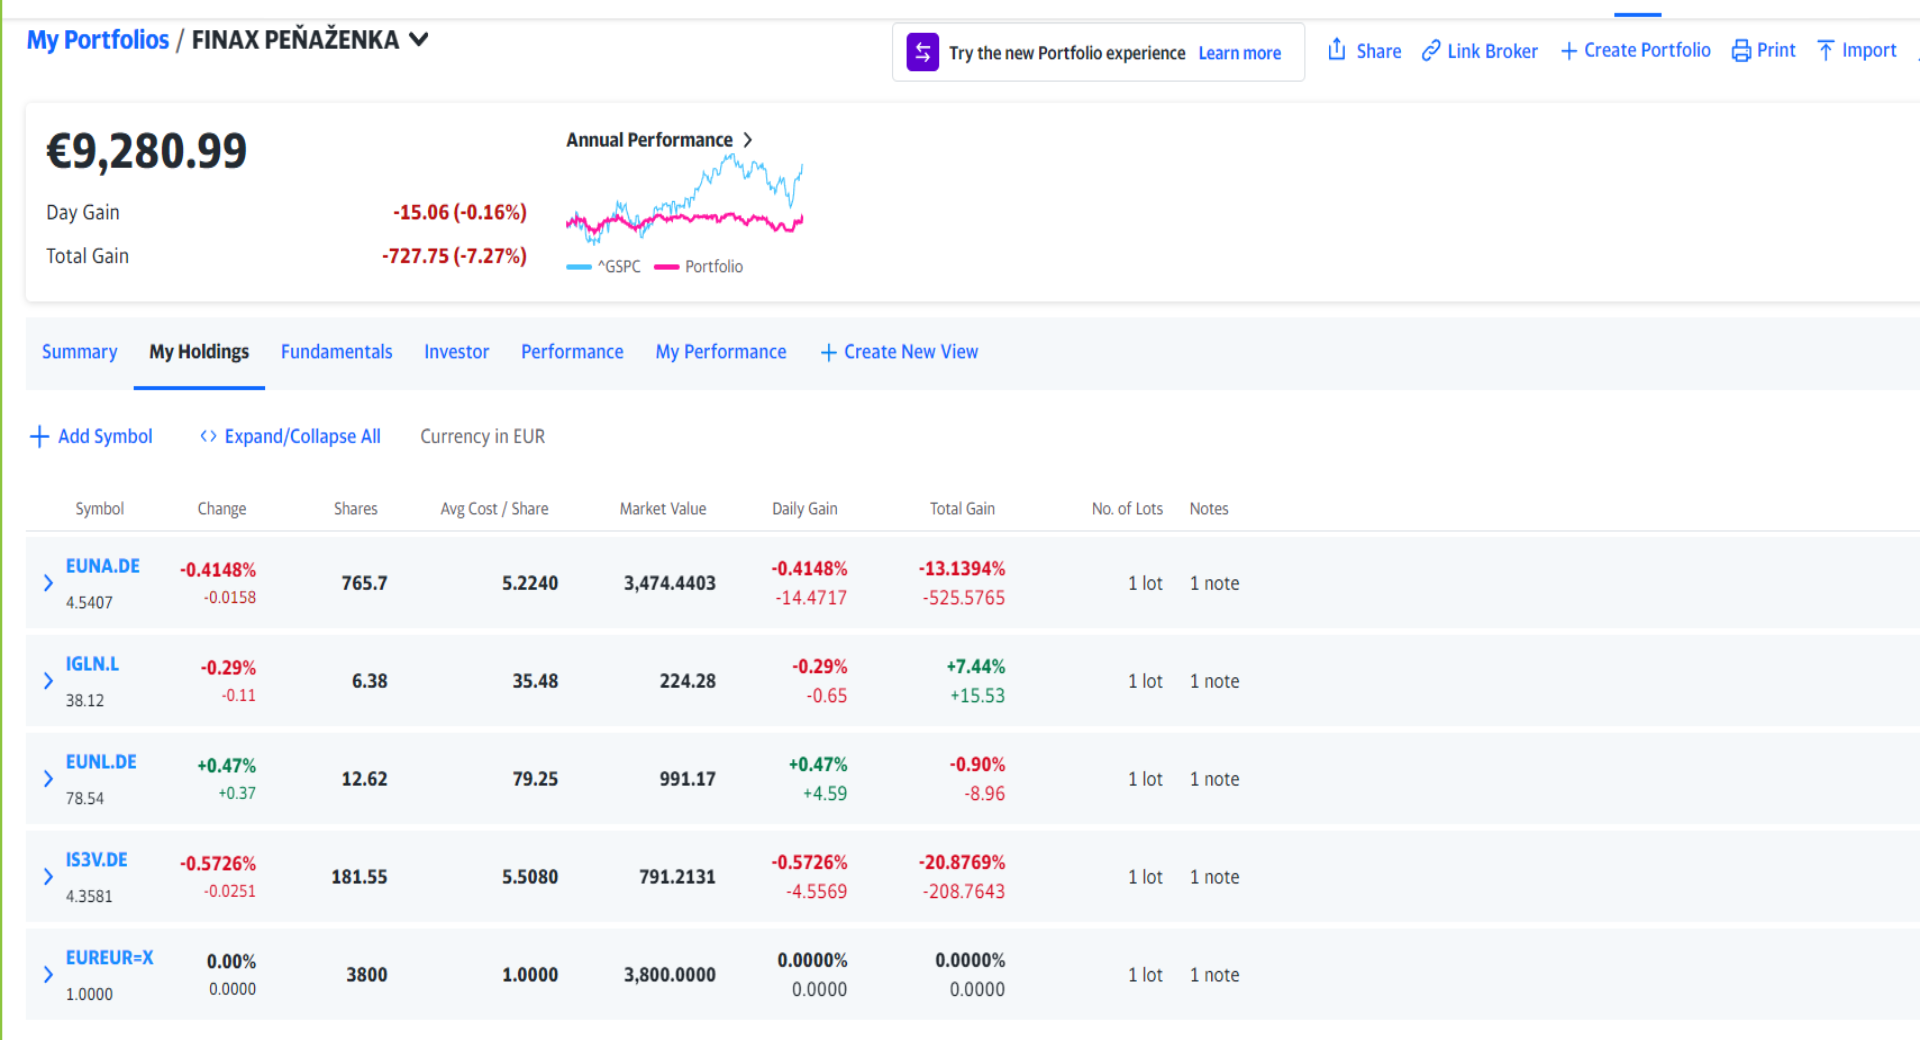Expand the EUREUR=X holding row

pos(48,975)
